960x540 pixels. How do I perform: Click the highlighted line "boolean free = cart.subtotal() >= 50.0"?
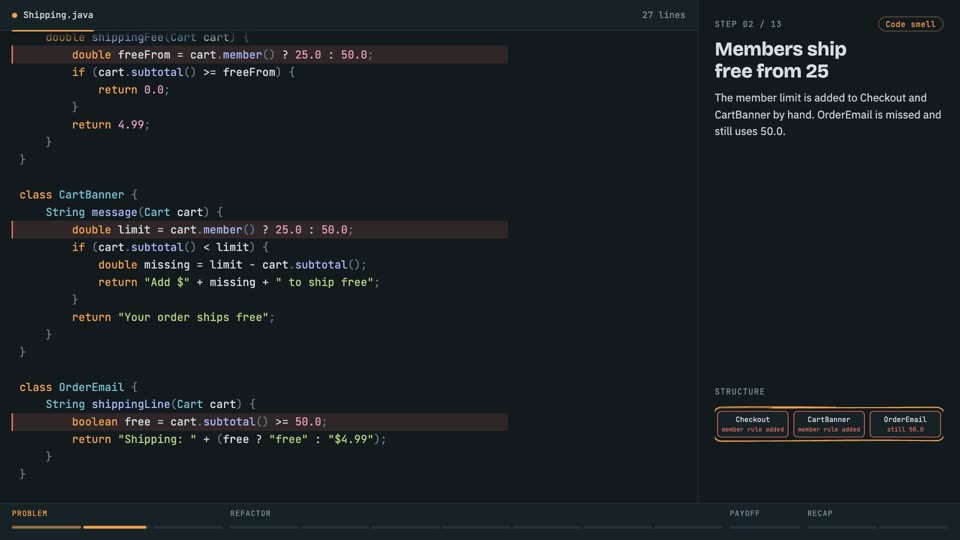[x=260, y=422]
